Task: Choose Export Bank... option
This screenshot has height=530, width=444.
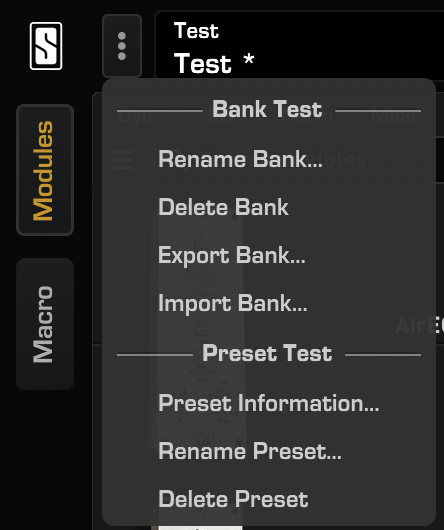Action: pos(232,255)
